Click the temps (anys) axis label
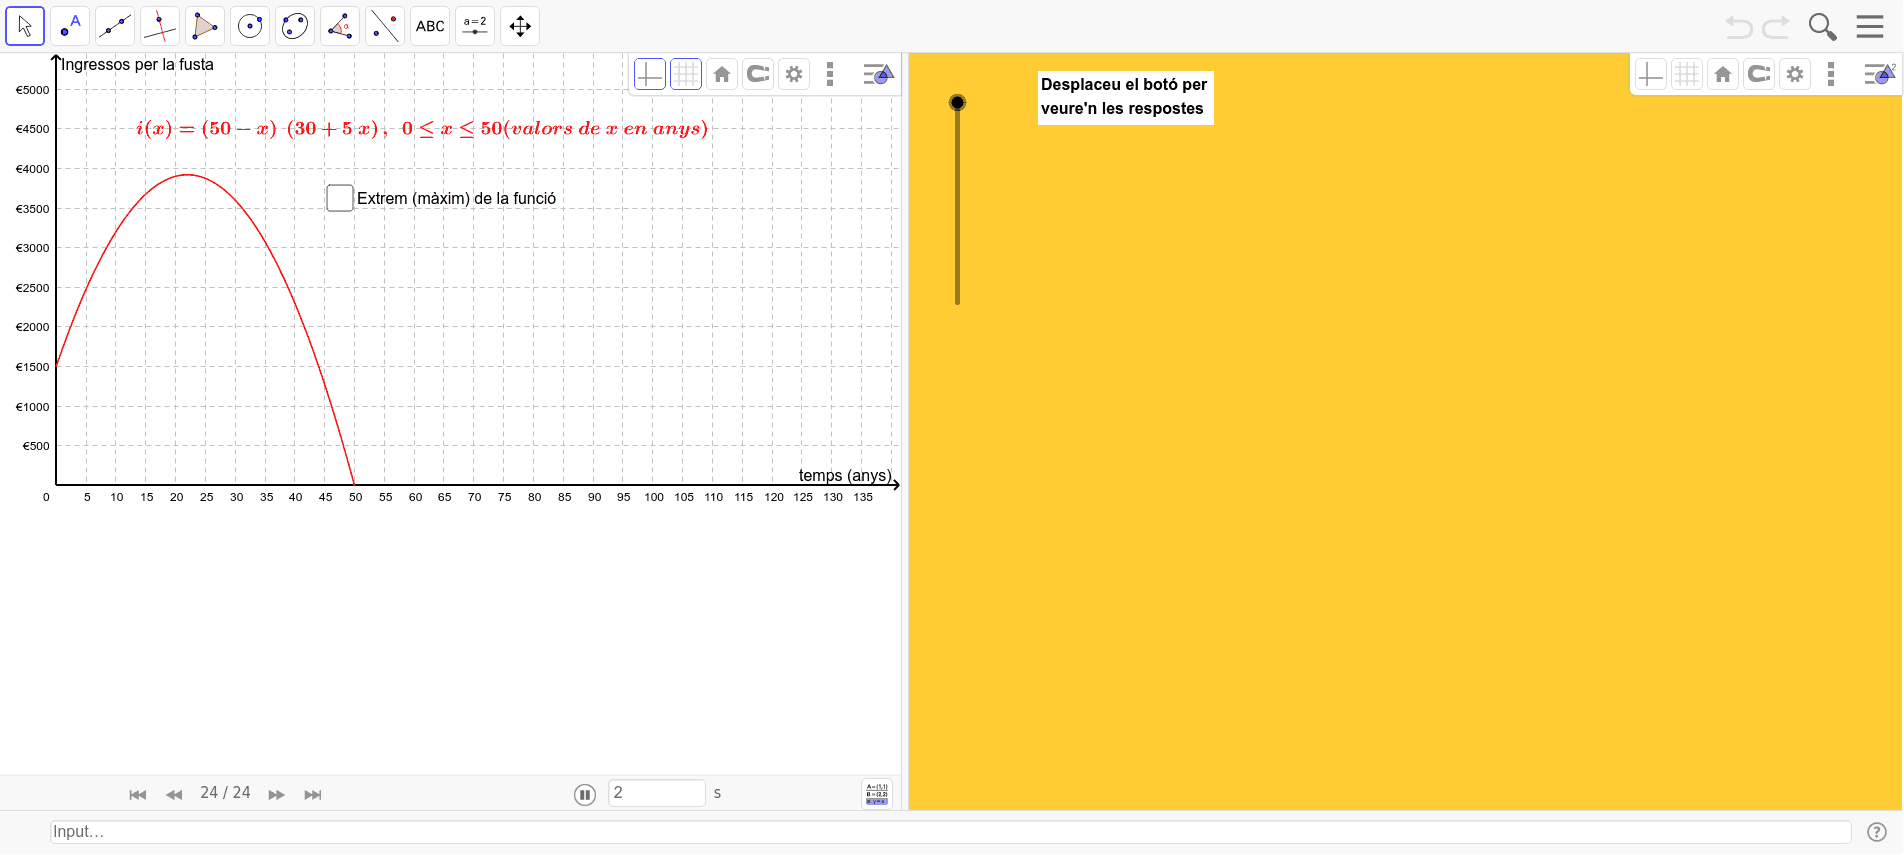1904x855 pixels. point(845,476)
